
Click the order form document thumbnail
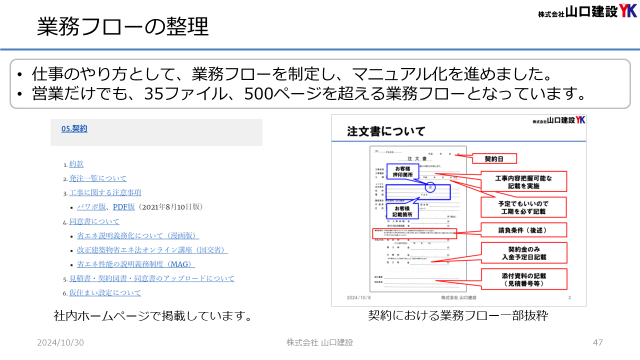[418, 219]
